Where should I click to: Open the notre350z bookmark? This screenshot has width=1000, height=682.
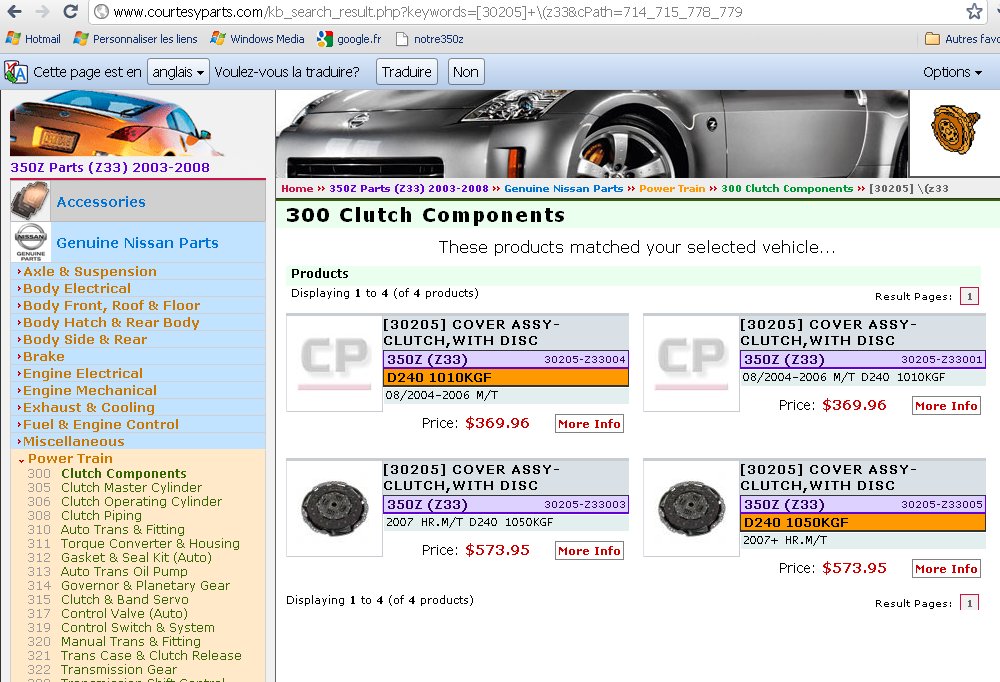429,39
